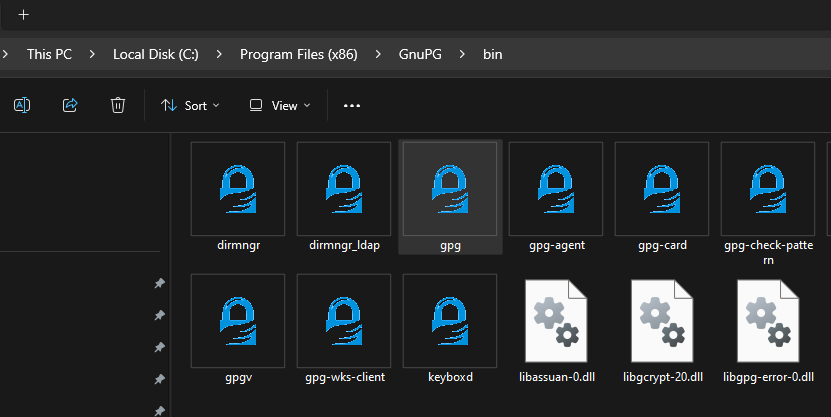Expand chevron before This PC

click(x=5, y=54)
